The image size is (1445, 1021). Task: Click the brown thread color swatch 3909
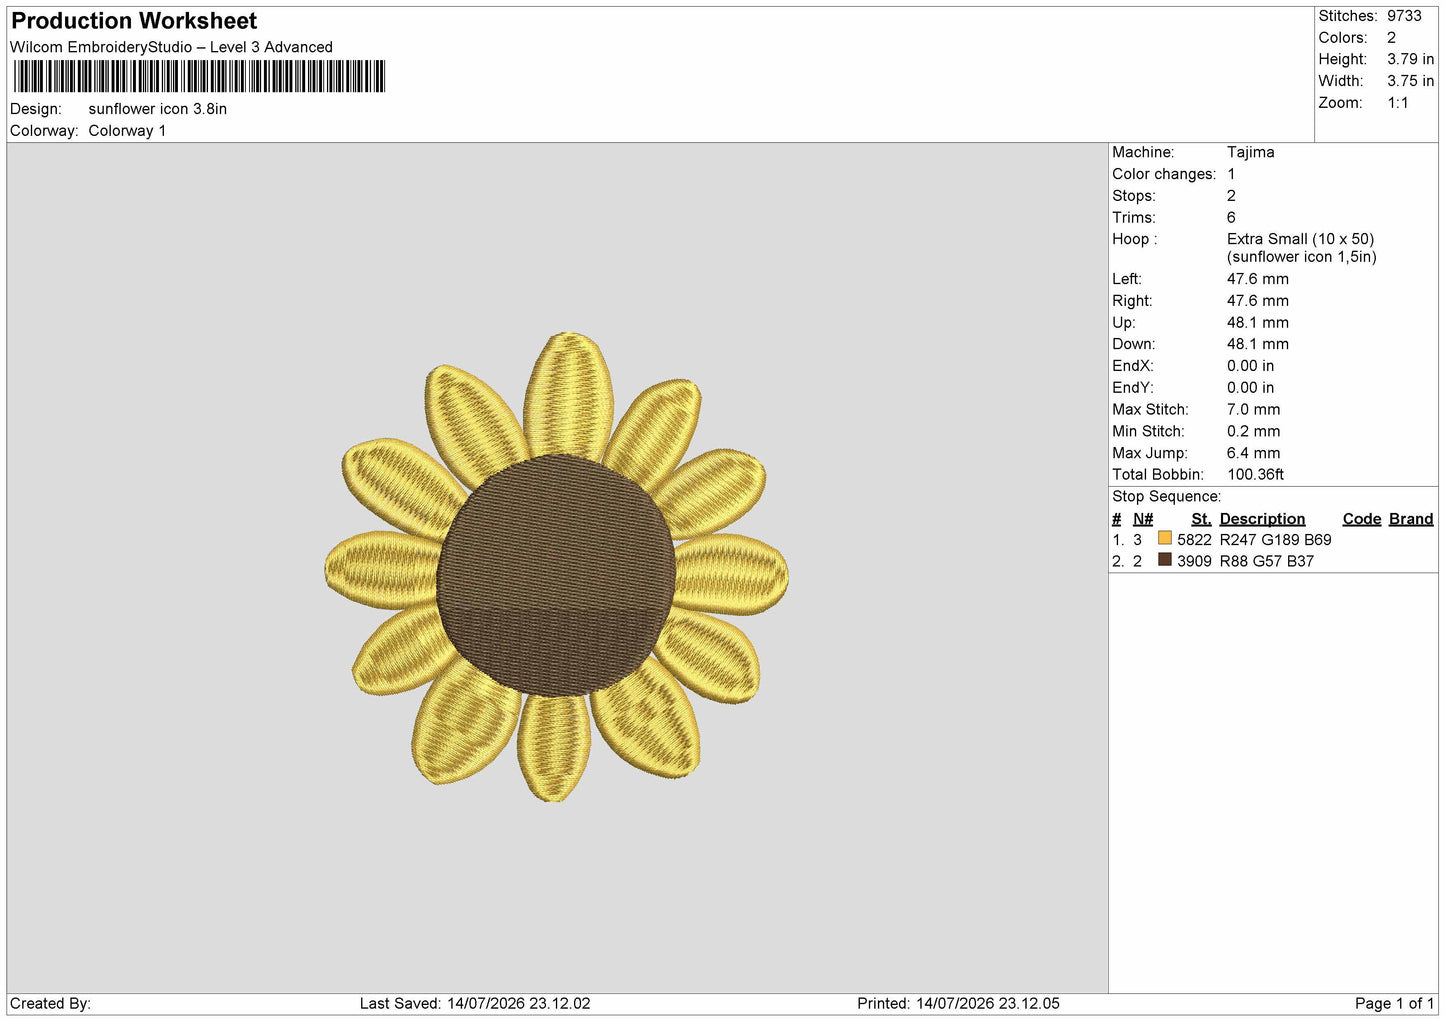[1165, 560]
